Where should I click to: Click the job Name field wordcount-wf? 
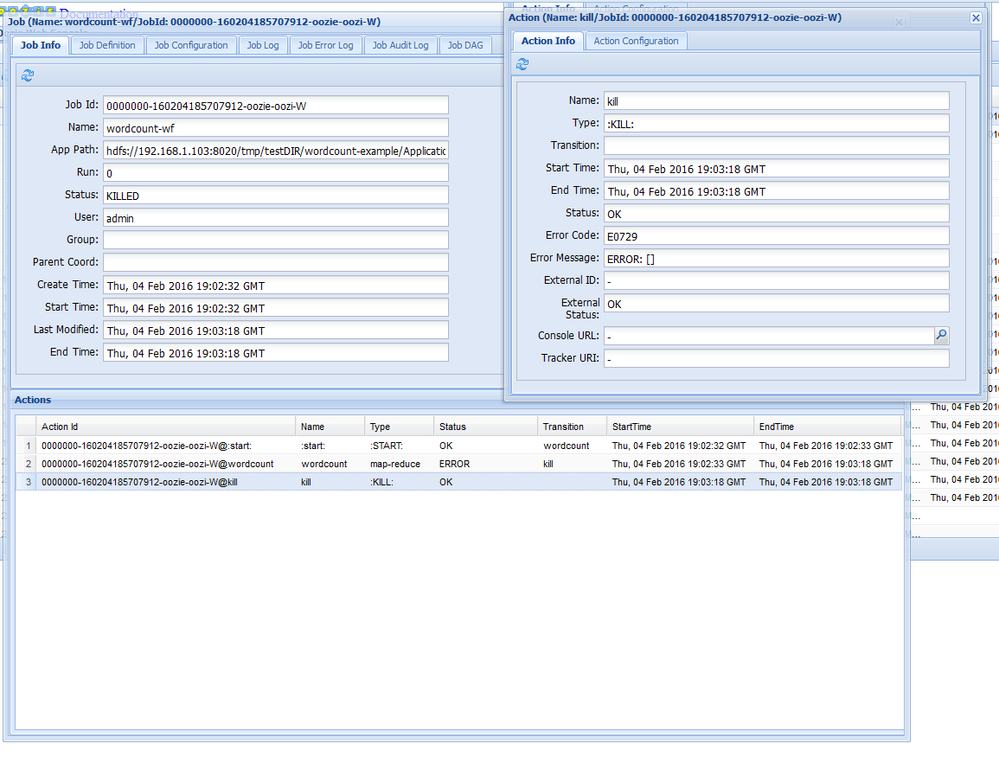tap(276, 127)
